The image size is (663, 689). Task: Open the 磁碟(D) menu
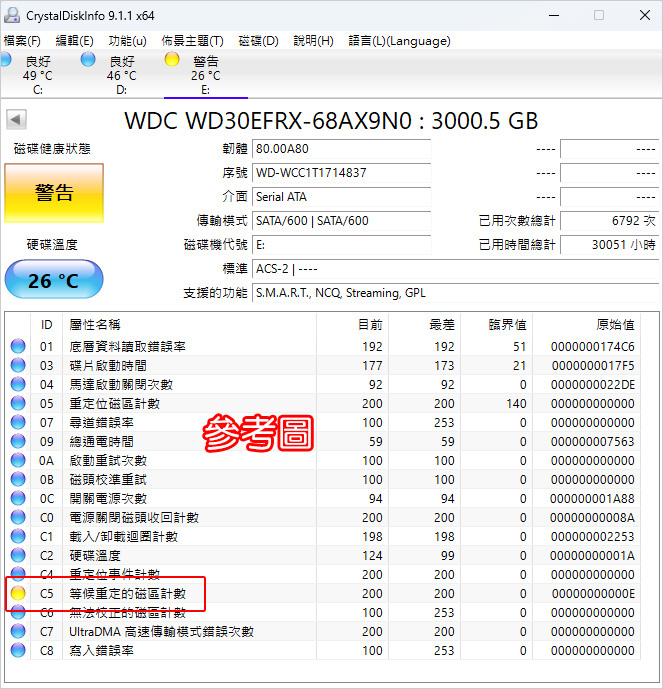[x=258, y=41]
